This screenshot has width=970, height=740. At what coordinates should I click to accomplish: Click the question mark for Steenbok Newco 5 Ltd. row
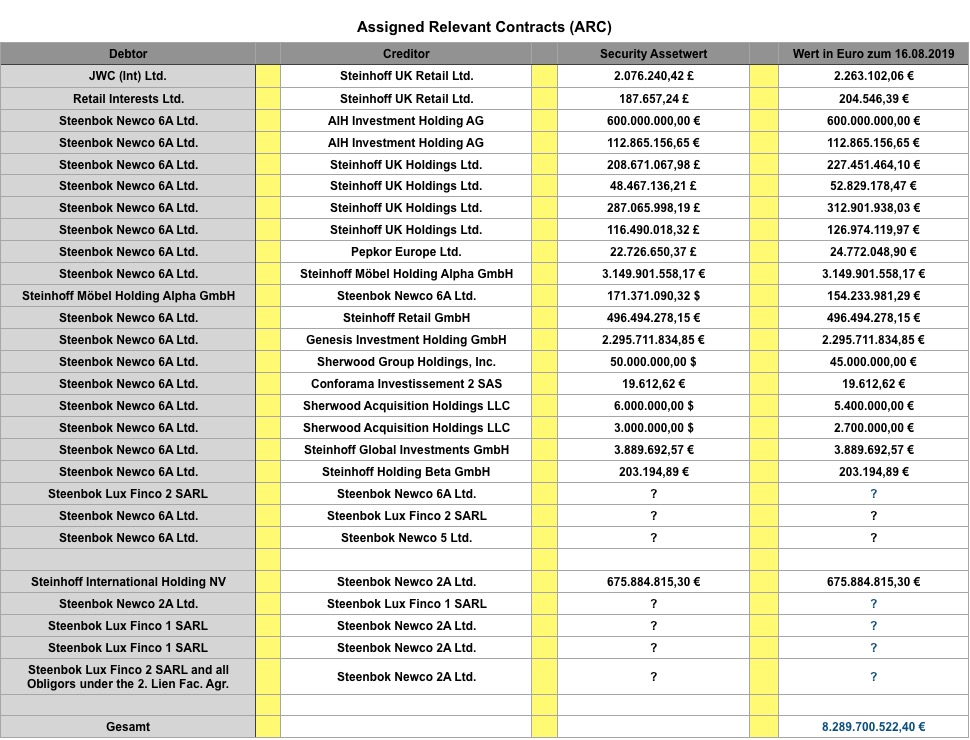pos(653,538)
